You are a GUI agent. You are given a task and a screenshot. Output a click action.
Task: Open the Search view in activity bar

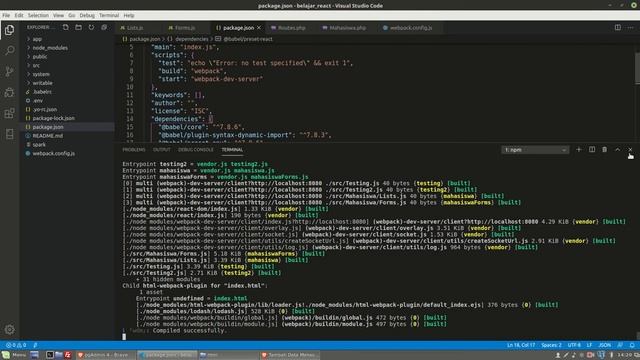point(9,51)
